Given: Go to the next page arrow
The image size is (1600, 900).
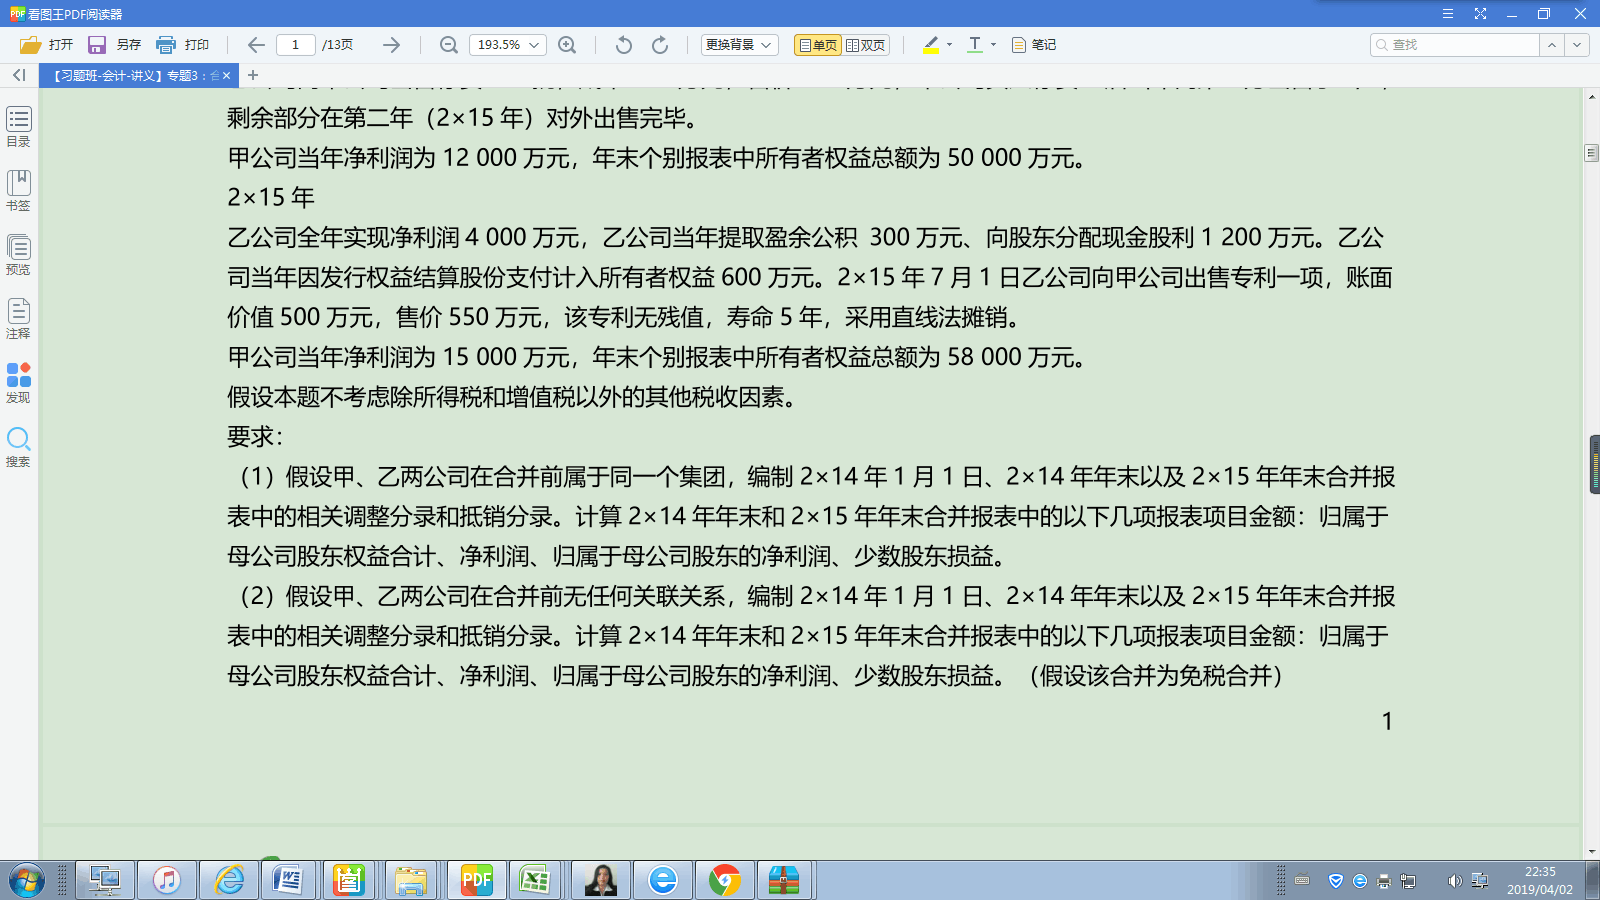Looking at the screenshot, I should 391,45.
